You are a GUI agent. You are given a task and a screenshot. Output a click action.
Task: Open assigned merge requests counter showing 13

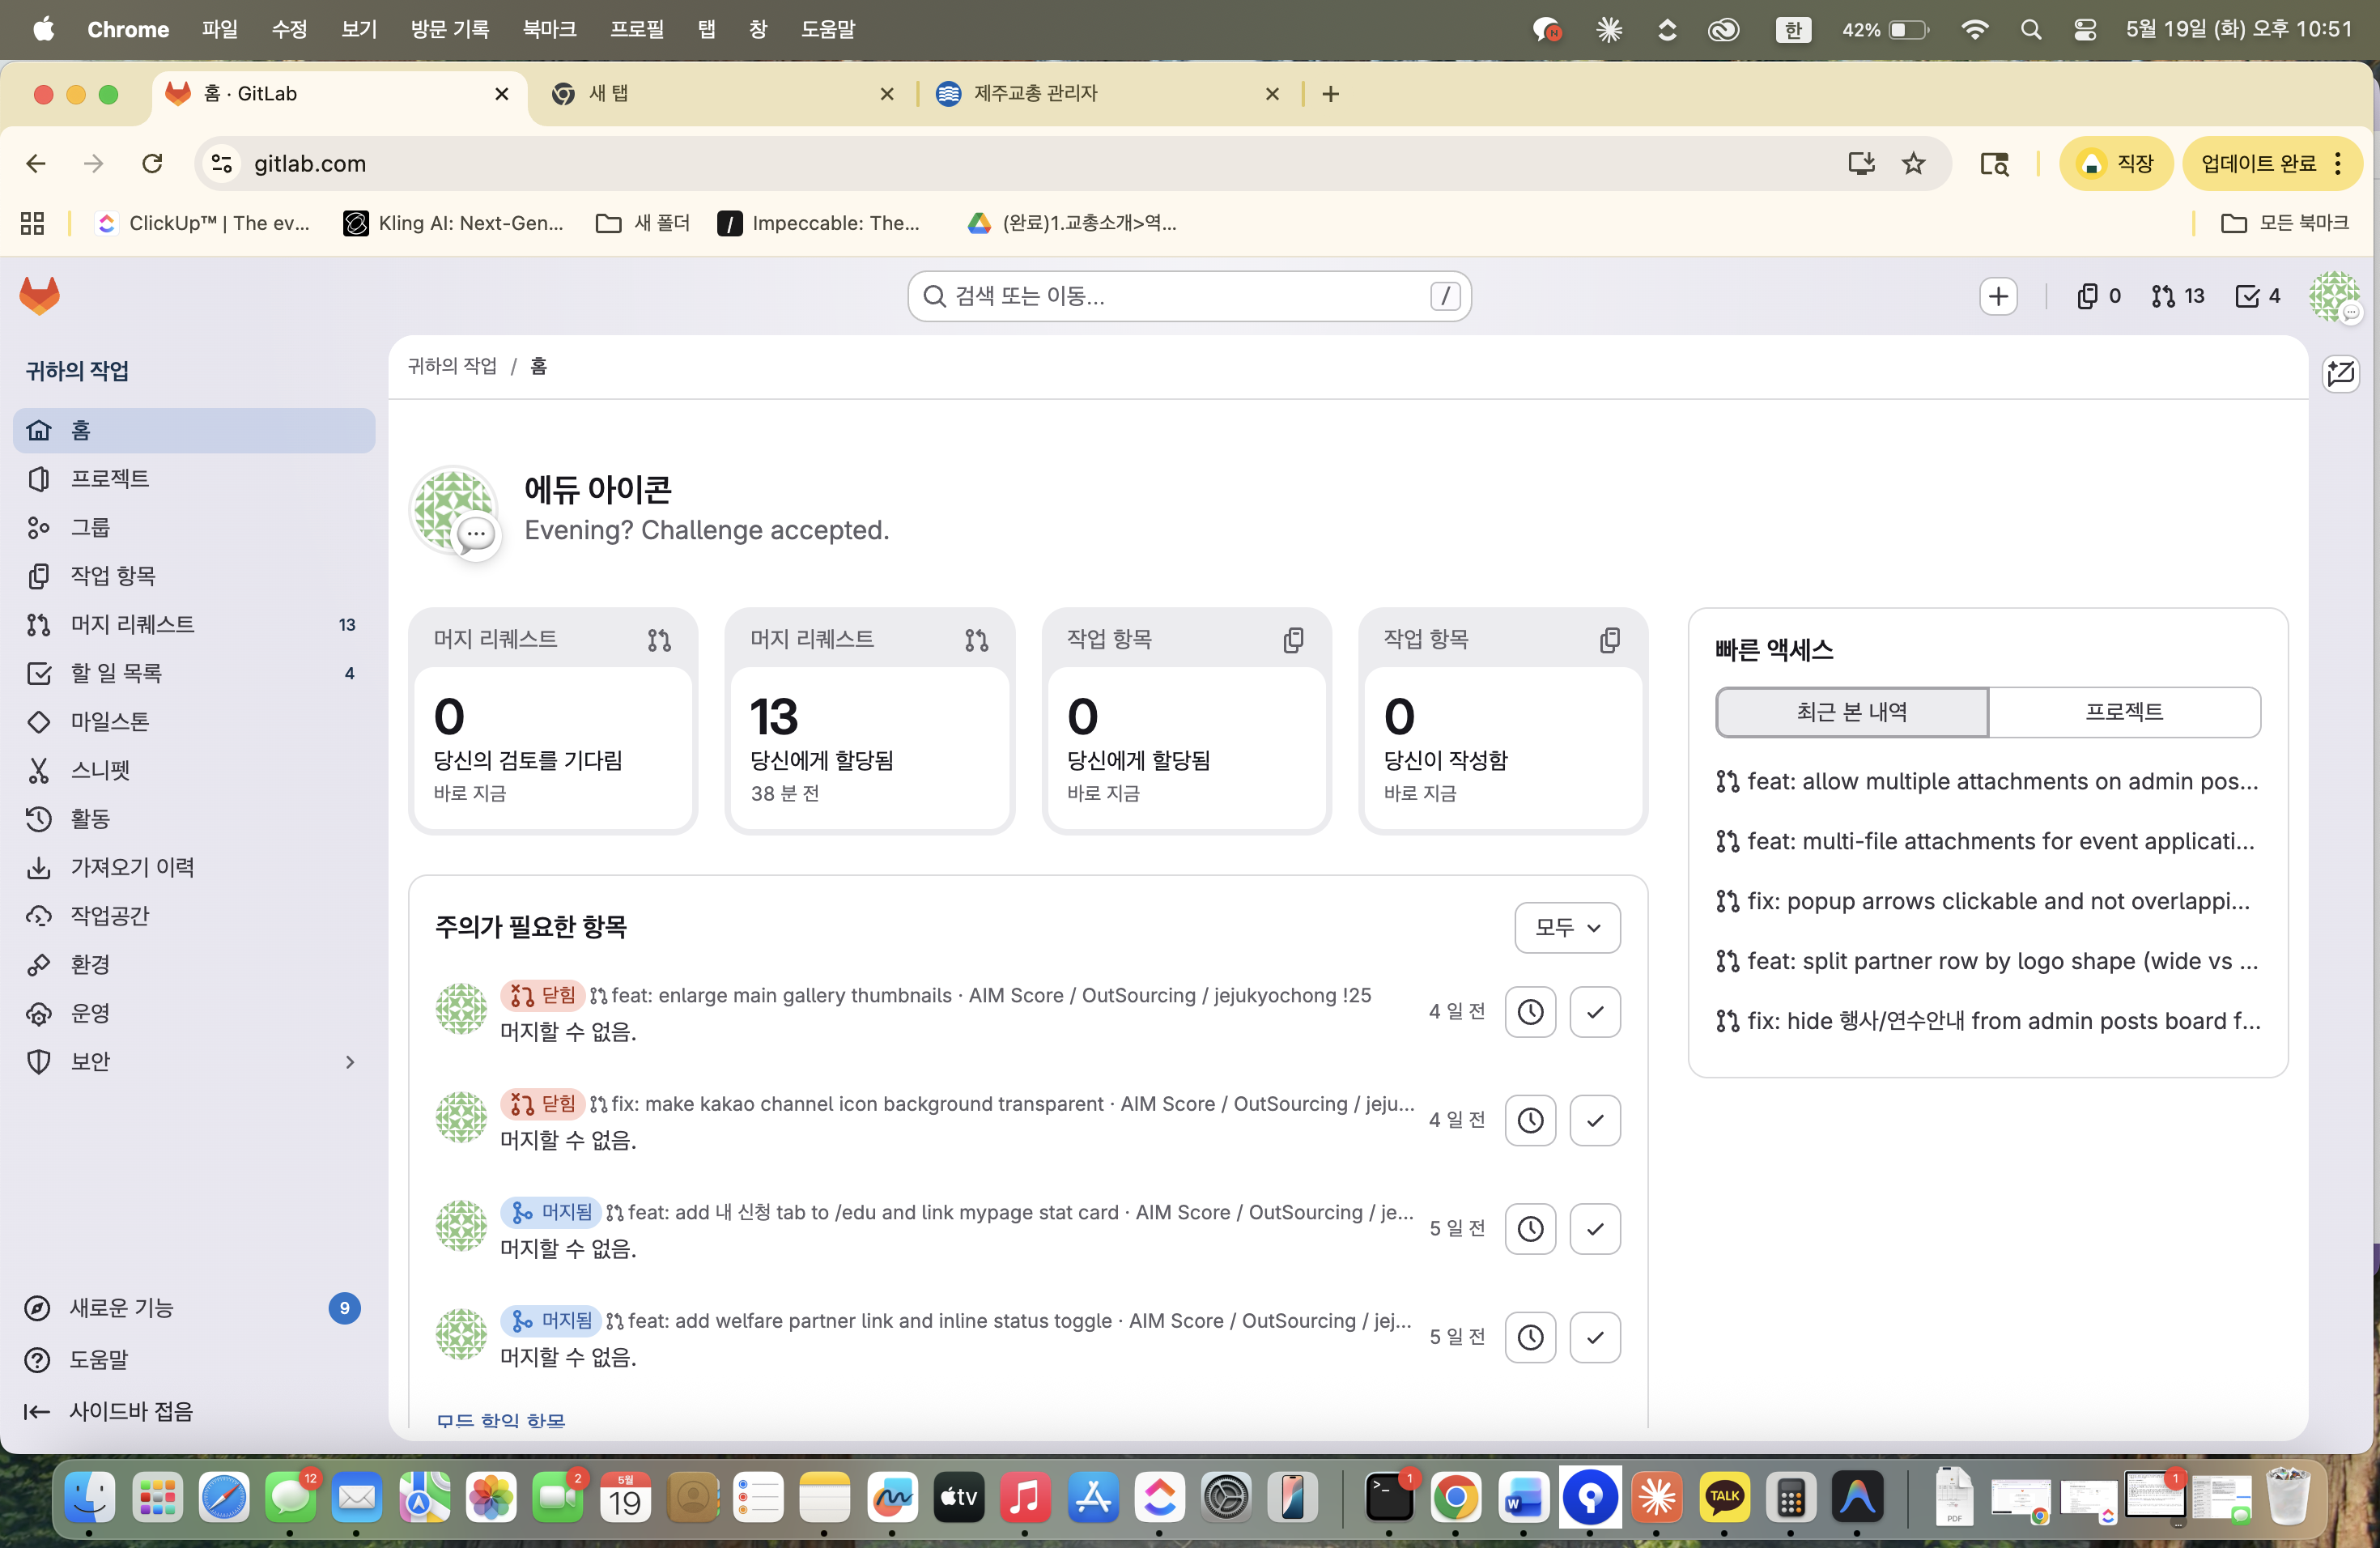point(2178,296)
